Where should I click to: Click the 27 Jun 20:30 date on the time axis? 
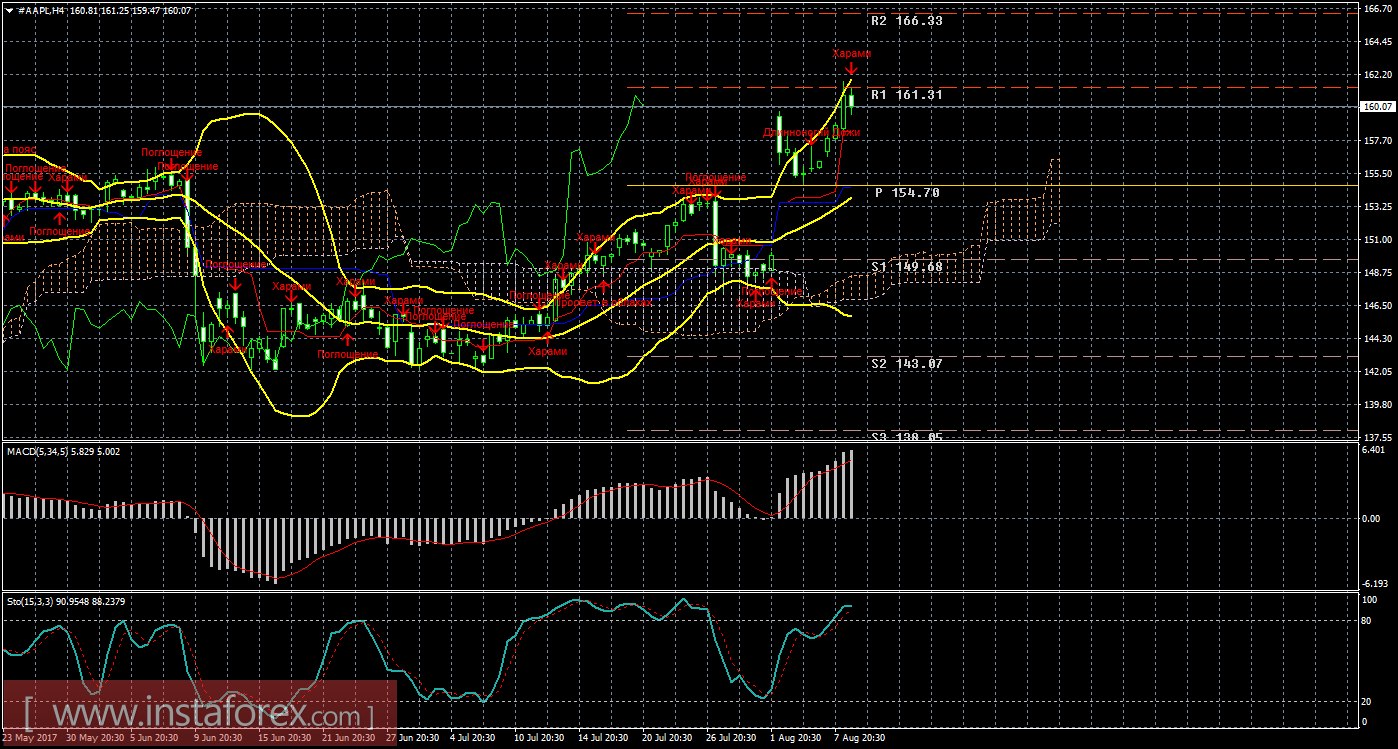(x=412, y=738)
